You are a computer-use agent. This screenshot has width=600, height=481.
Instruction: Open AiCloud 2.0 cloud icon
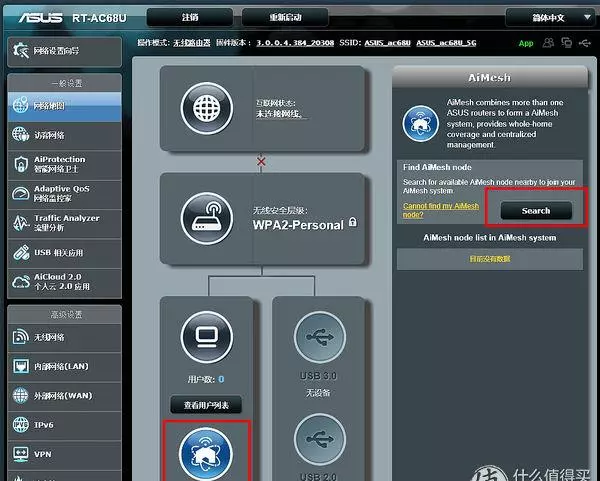(21, 282)
